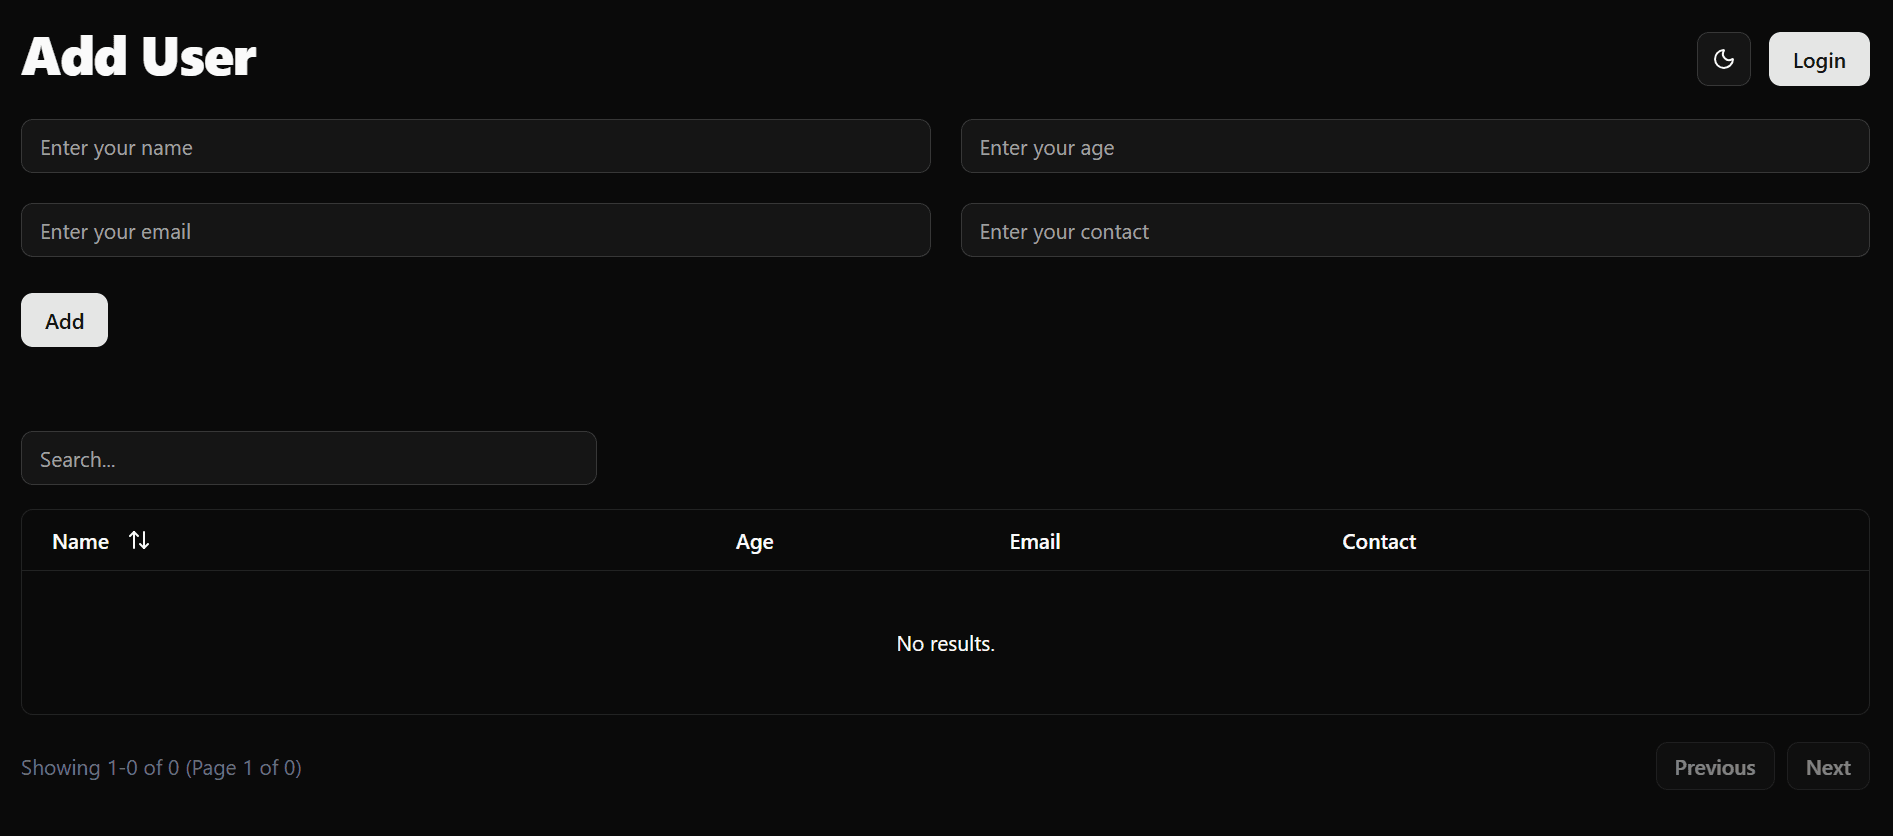
Task: Click the Login button
Action: [1818, 60]
